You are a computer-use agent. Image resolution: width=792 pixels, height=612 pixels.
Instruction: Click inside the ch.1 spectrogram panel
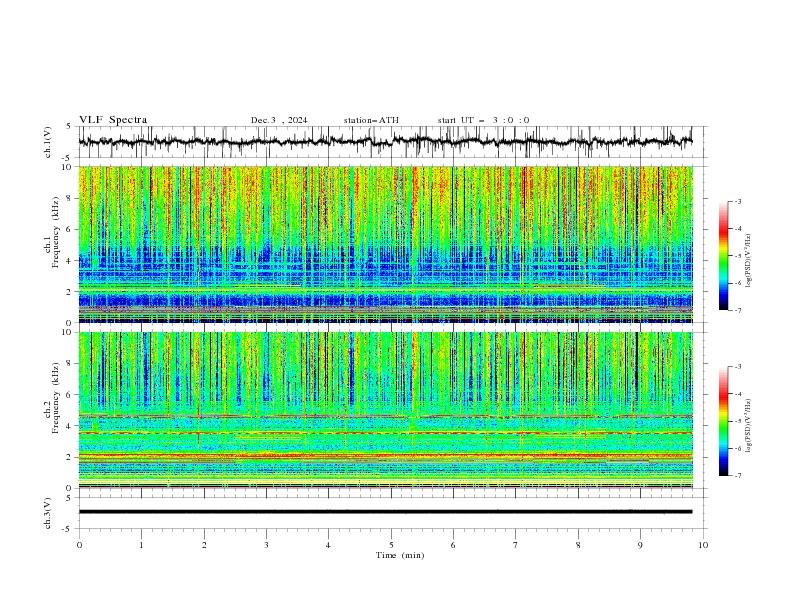pyautogui.click(x=385, y=244)
